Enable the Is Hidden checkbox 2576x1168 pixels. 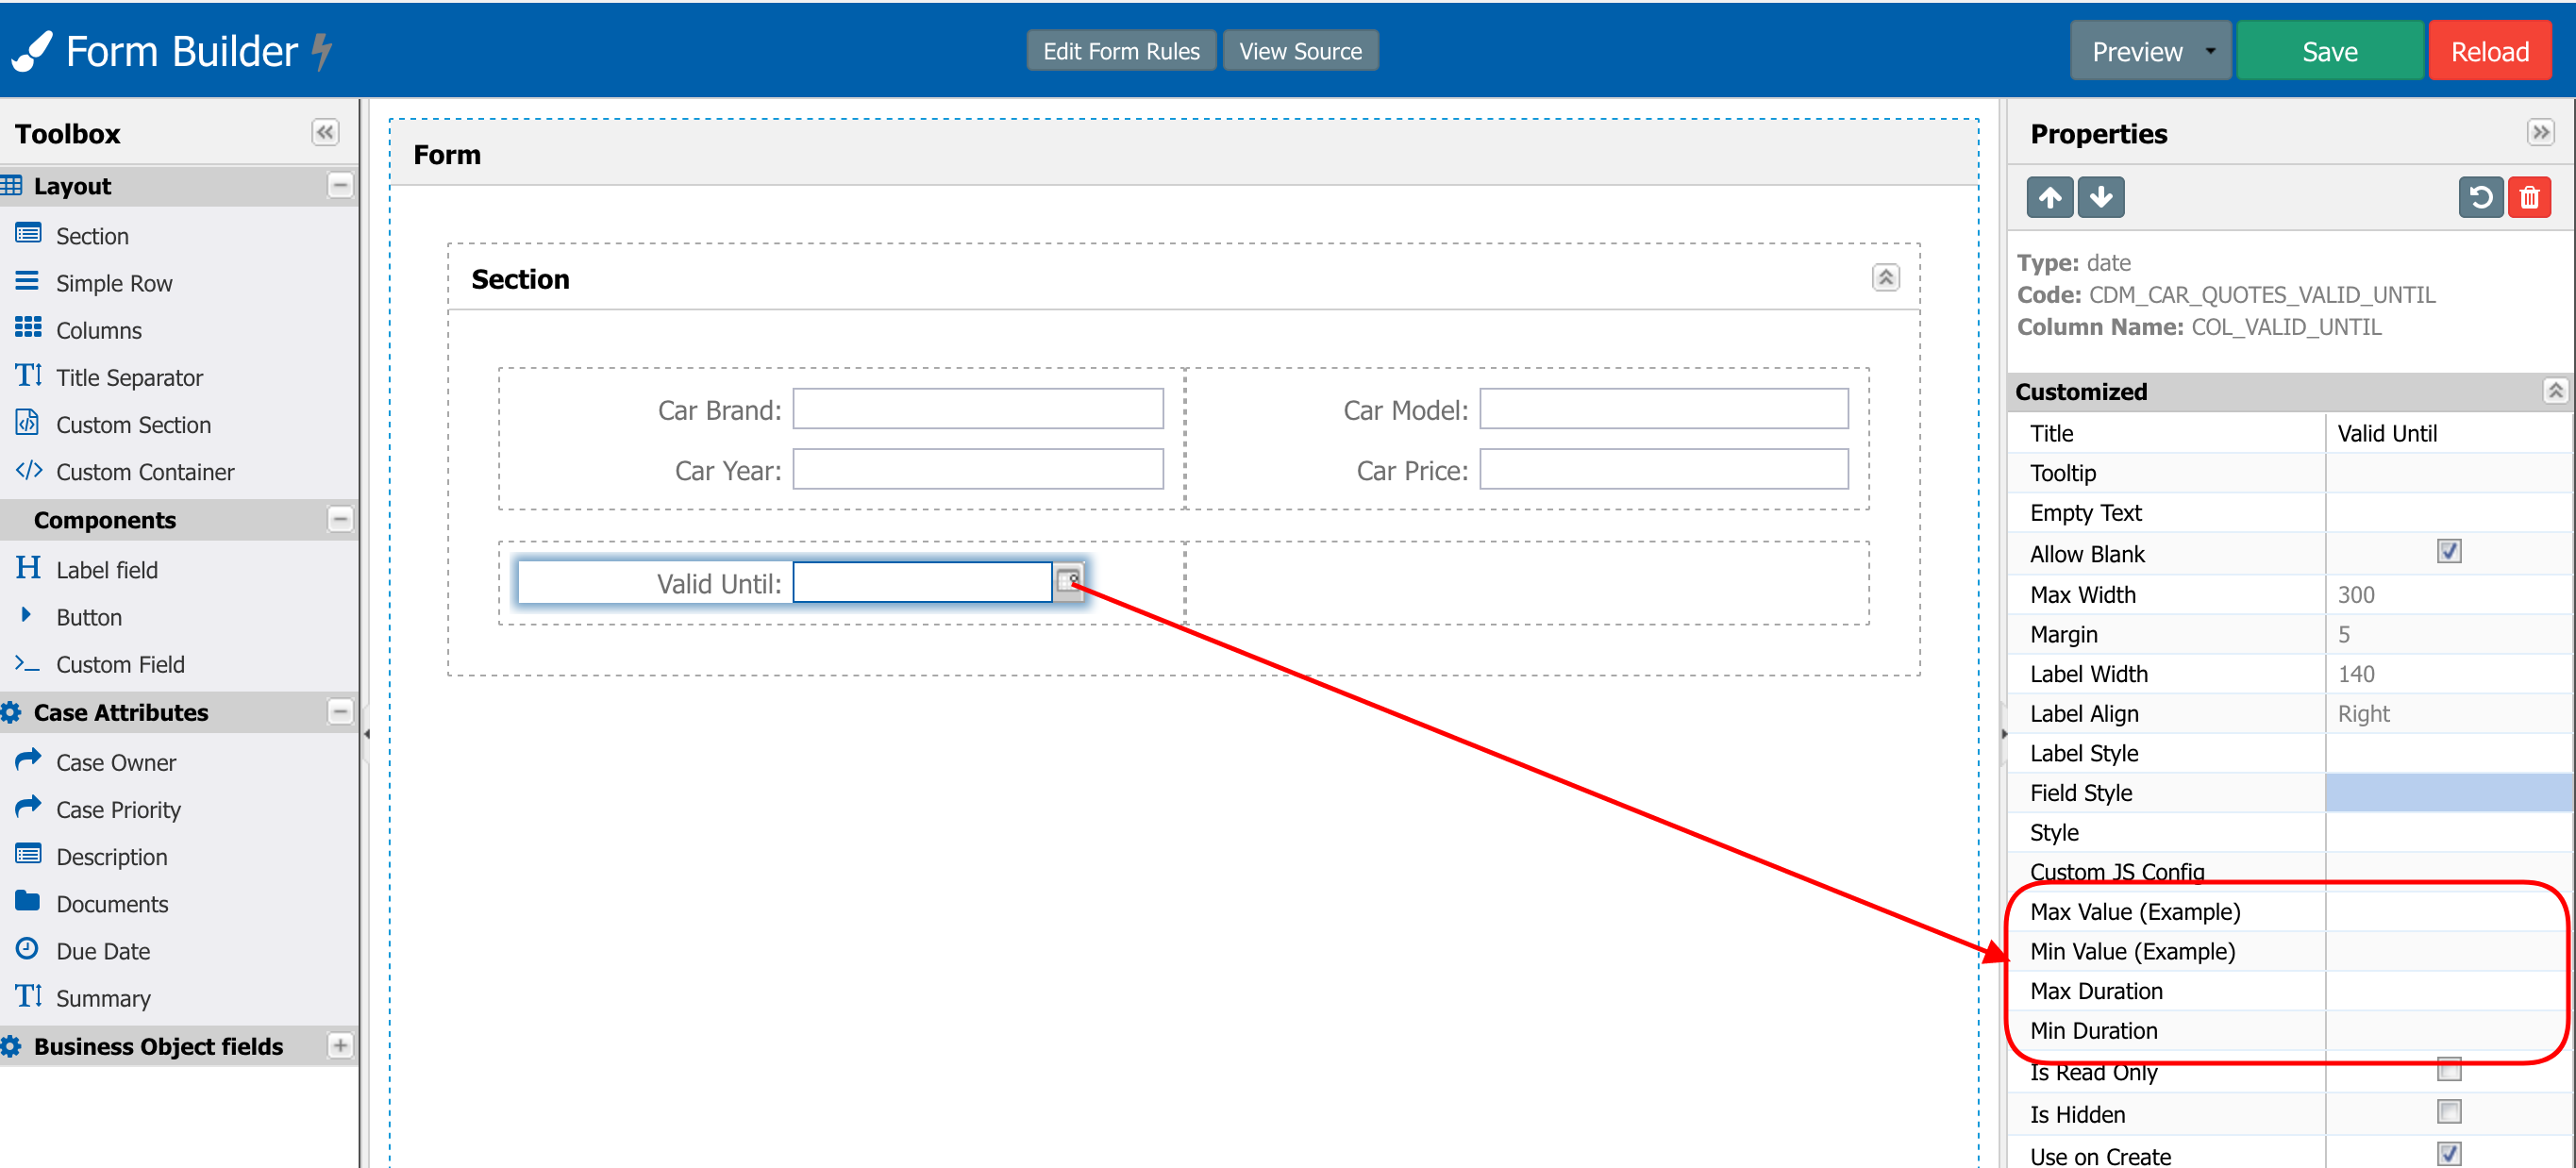(2449, 1112)
